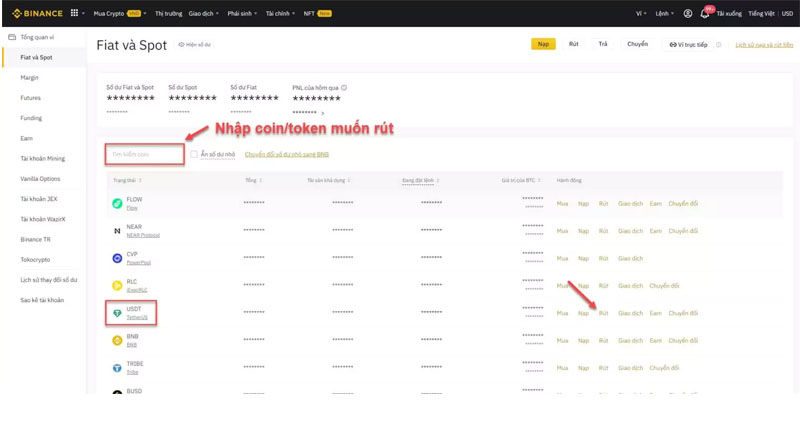Open Binance TR in sidebar
The image size is (800, 428).
pyautogui.click(x=35, y=239)
